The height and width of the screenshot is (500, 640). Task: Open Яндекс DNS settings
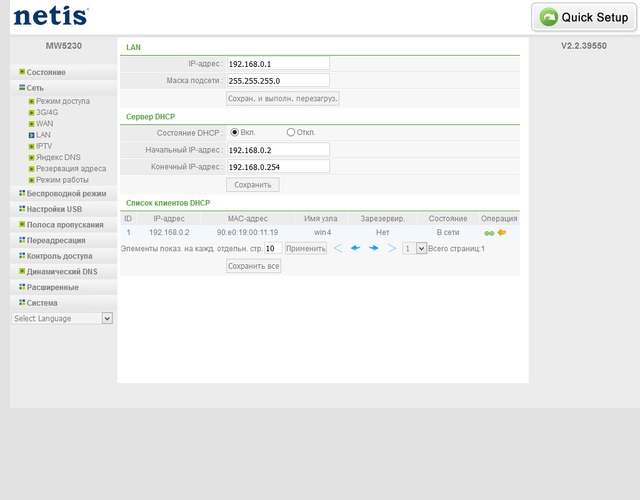click(58, 157)
